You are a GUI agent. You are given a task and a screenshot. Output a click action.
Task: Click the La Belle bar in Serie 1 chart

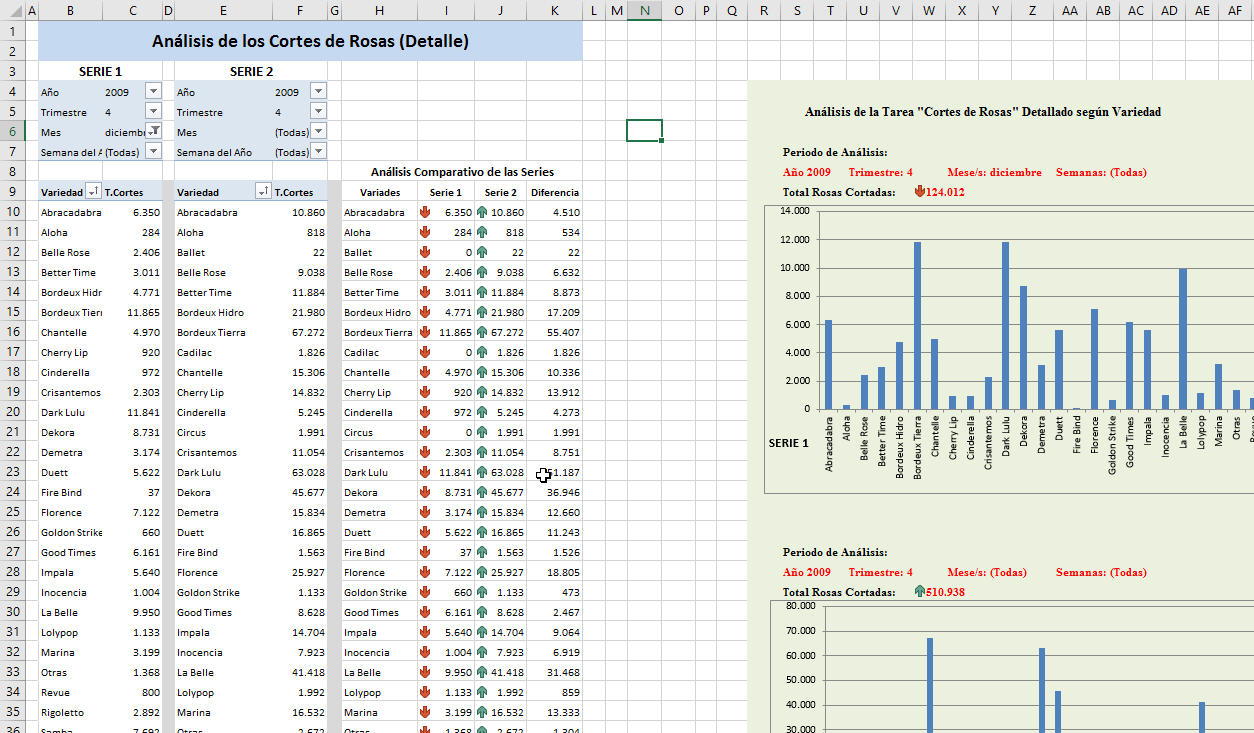point(1183,338)
